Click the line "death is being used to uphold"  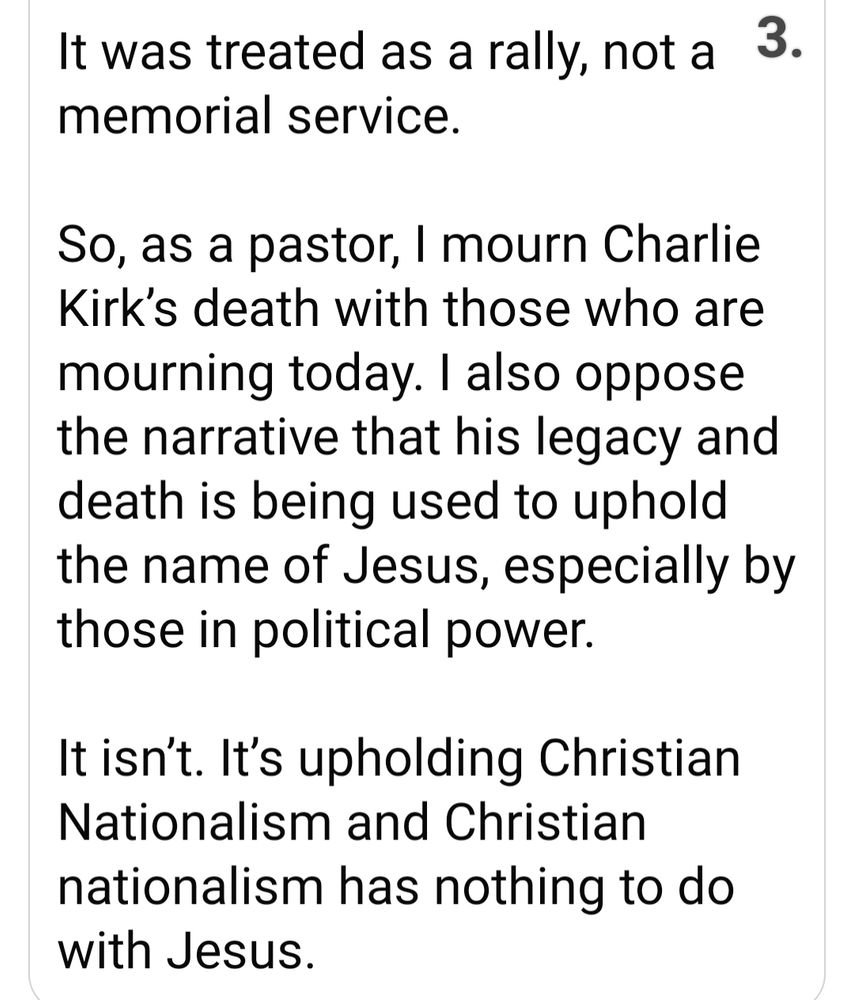coord(392,502)
